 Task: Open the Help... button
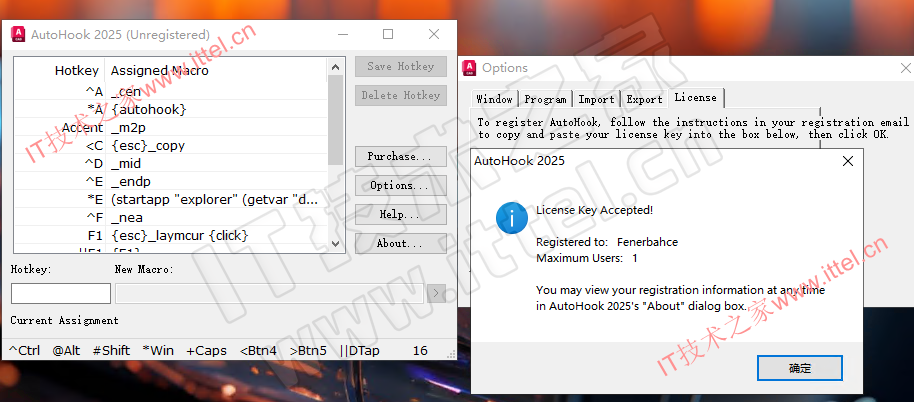[x=400, y=214]
